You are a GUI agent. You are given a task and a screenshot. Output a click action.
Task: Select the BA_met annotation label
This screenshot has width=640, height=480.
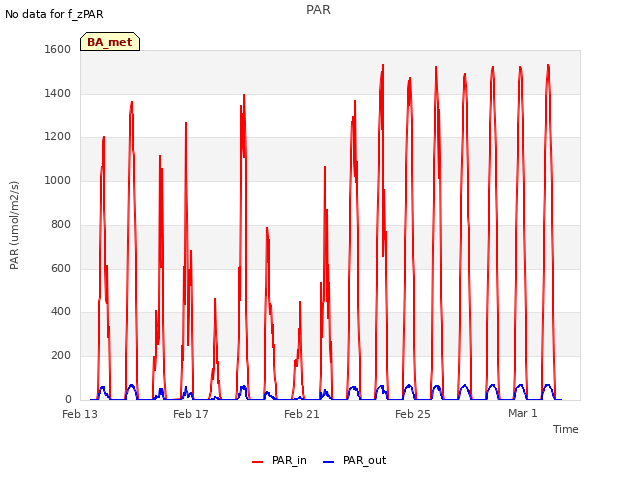(x=110, y=42)
